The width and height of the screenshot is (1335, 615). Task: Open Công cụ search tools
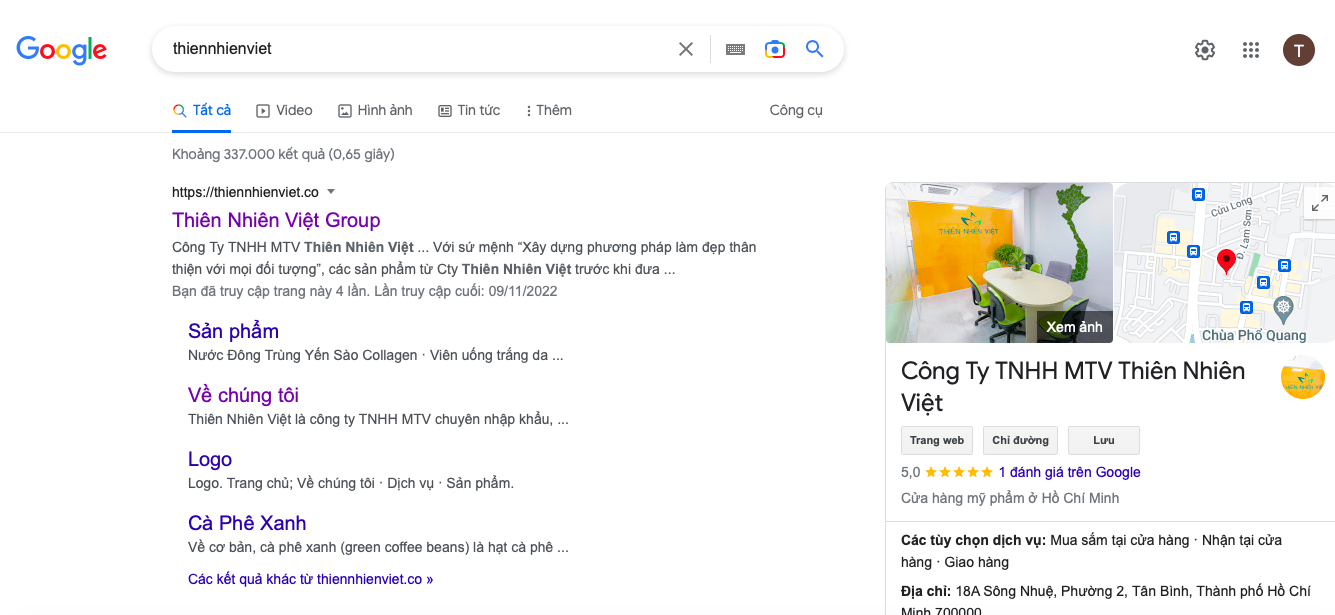(x=796, y=110)
